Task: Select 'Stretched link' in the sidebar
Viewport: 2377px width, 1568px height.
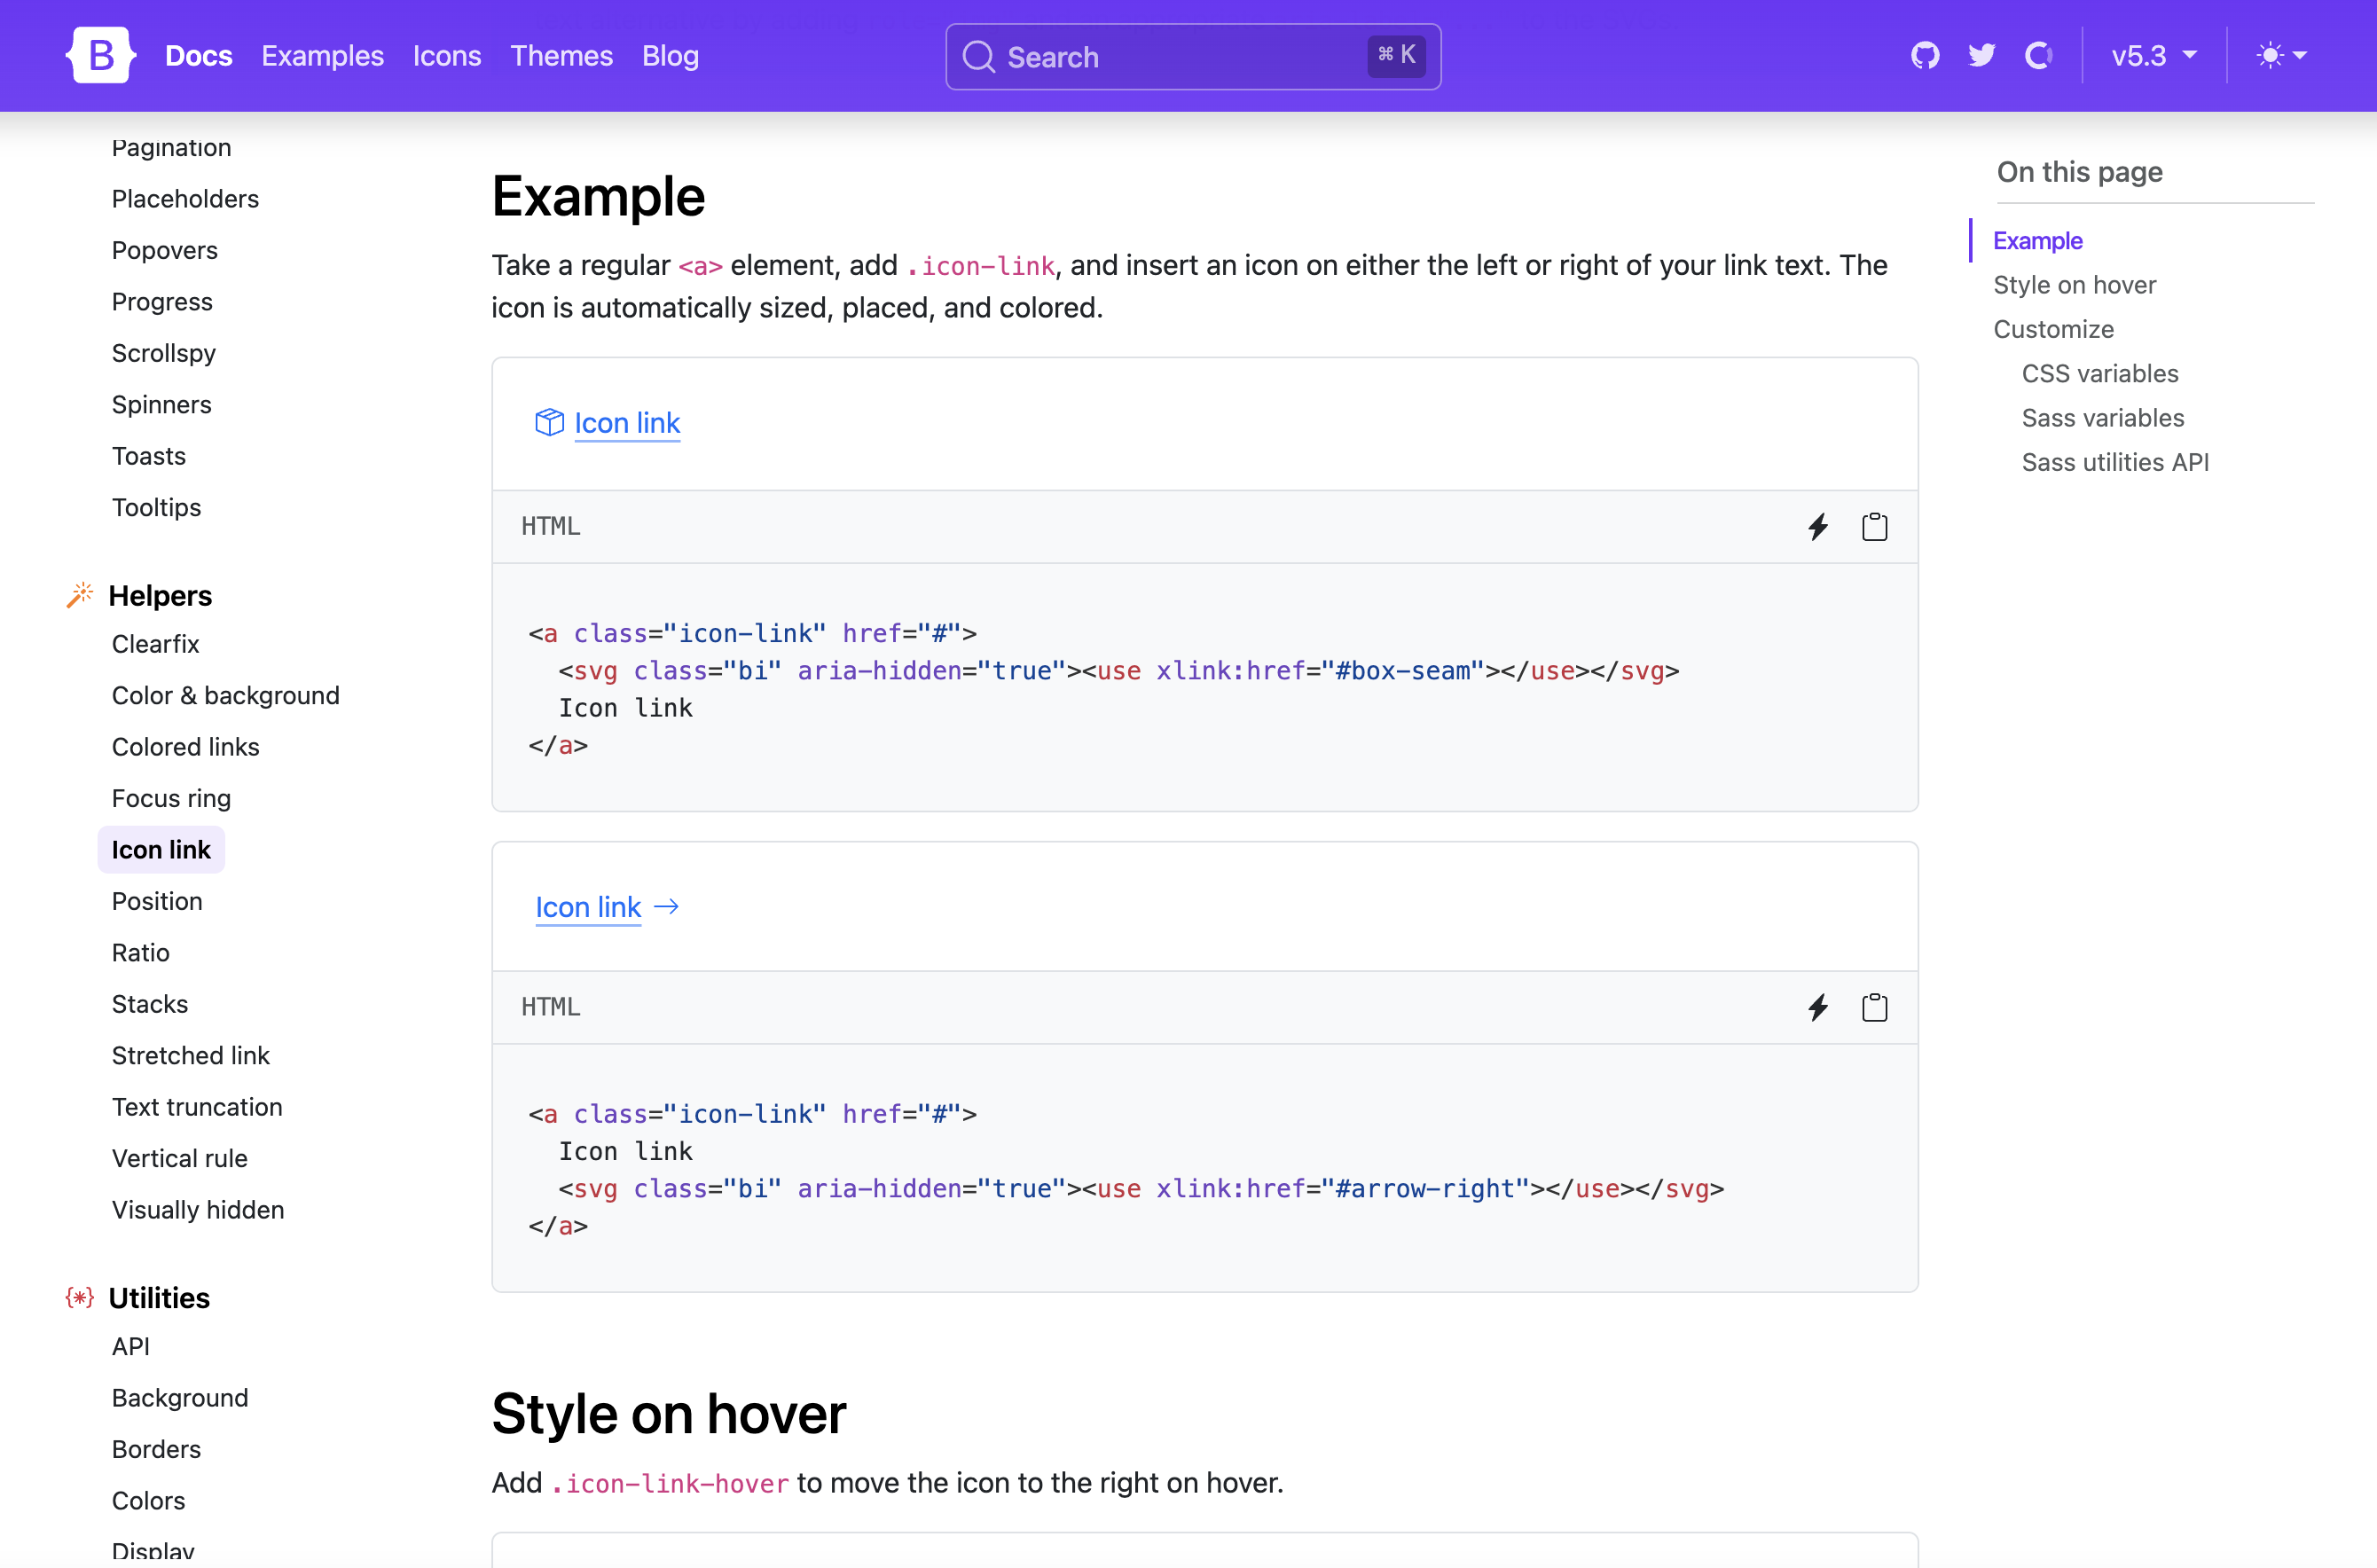Action: coord(190,1055)
